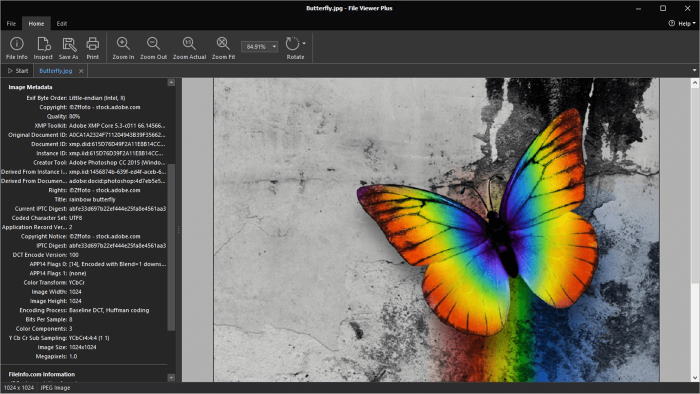This screenshot has width=700, height=394.
Task: Close the Butterfly.jpg tab
Action: pos(81,71)
